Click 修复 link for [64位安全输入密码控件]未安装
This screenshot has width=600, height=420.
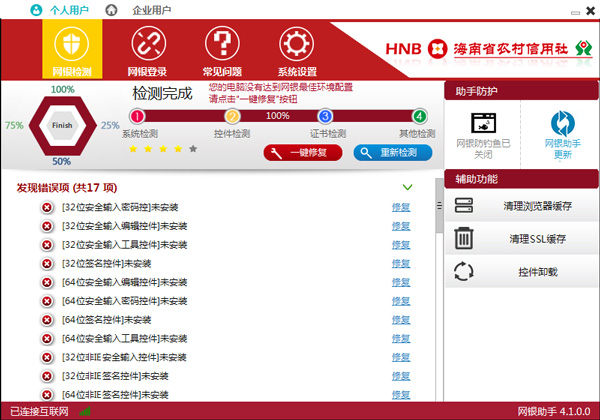pos(401,301)
